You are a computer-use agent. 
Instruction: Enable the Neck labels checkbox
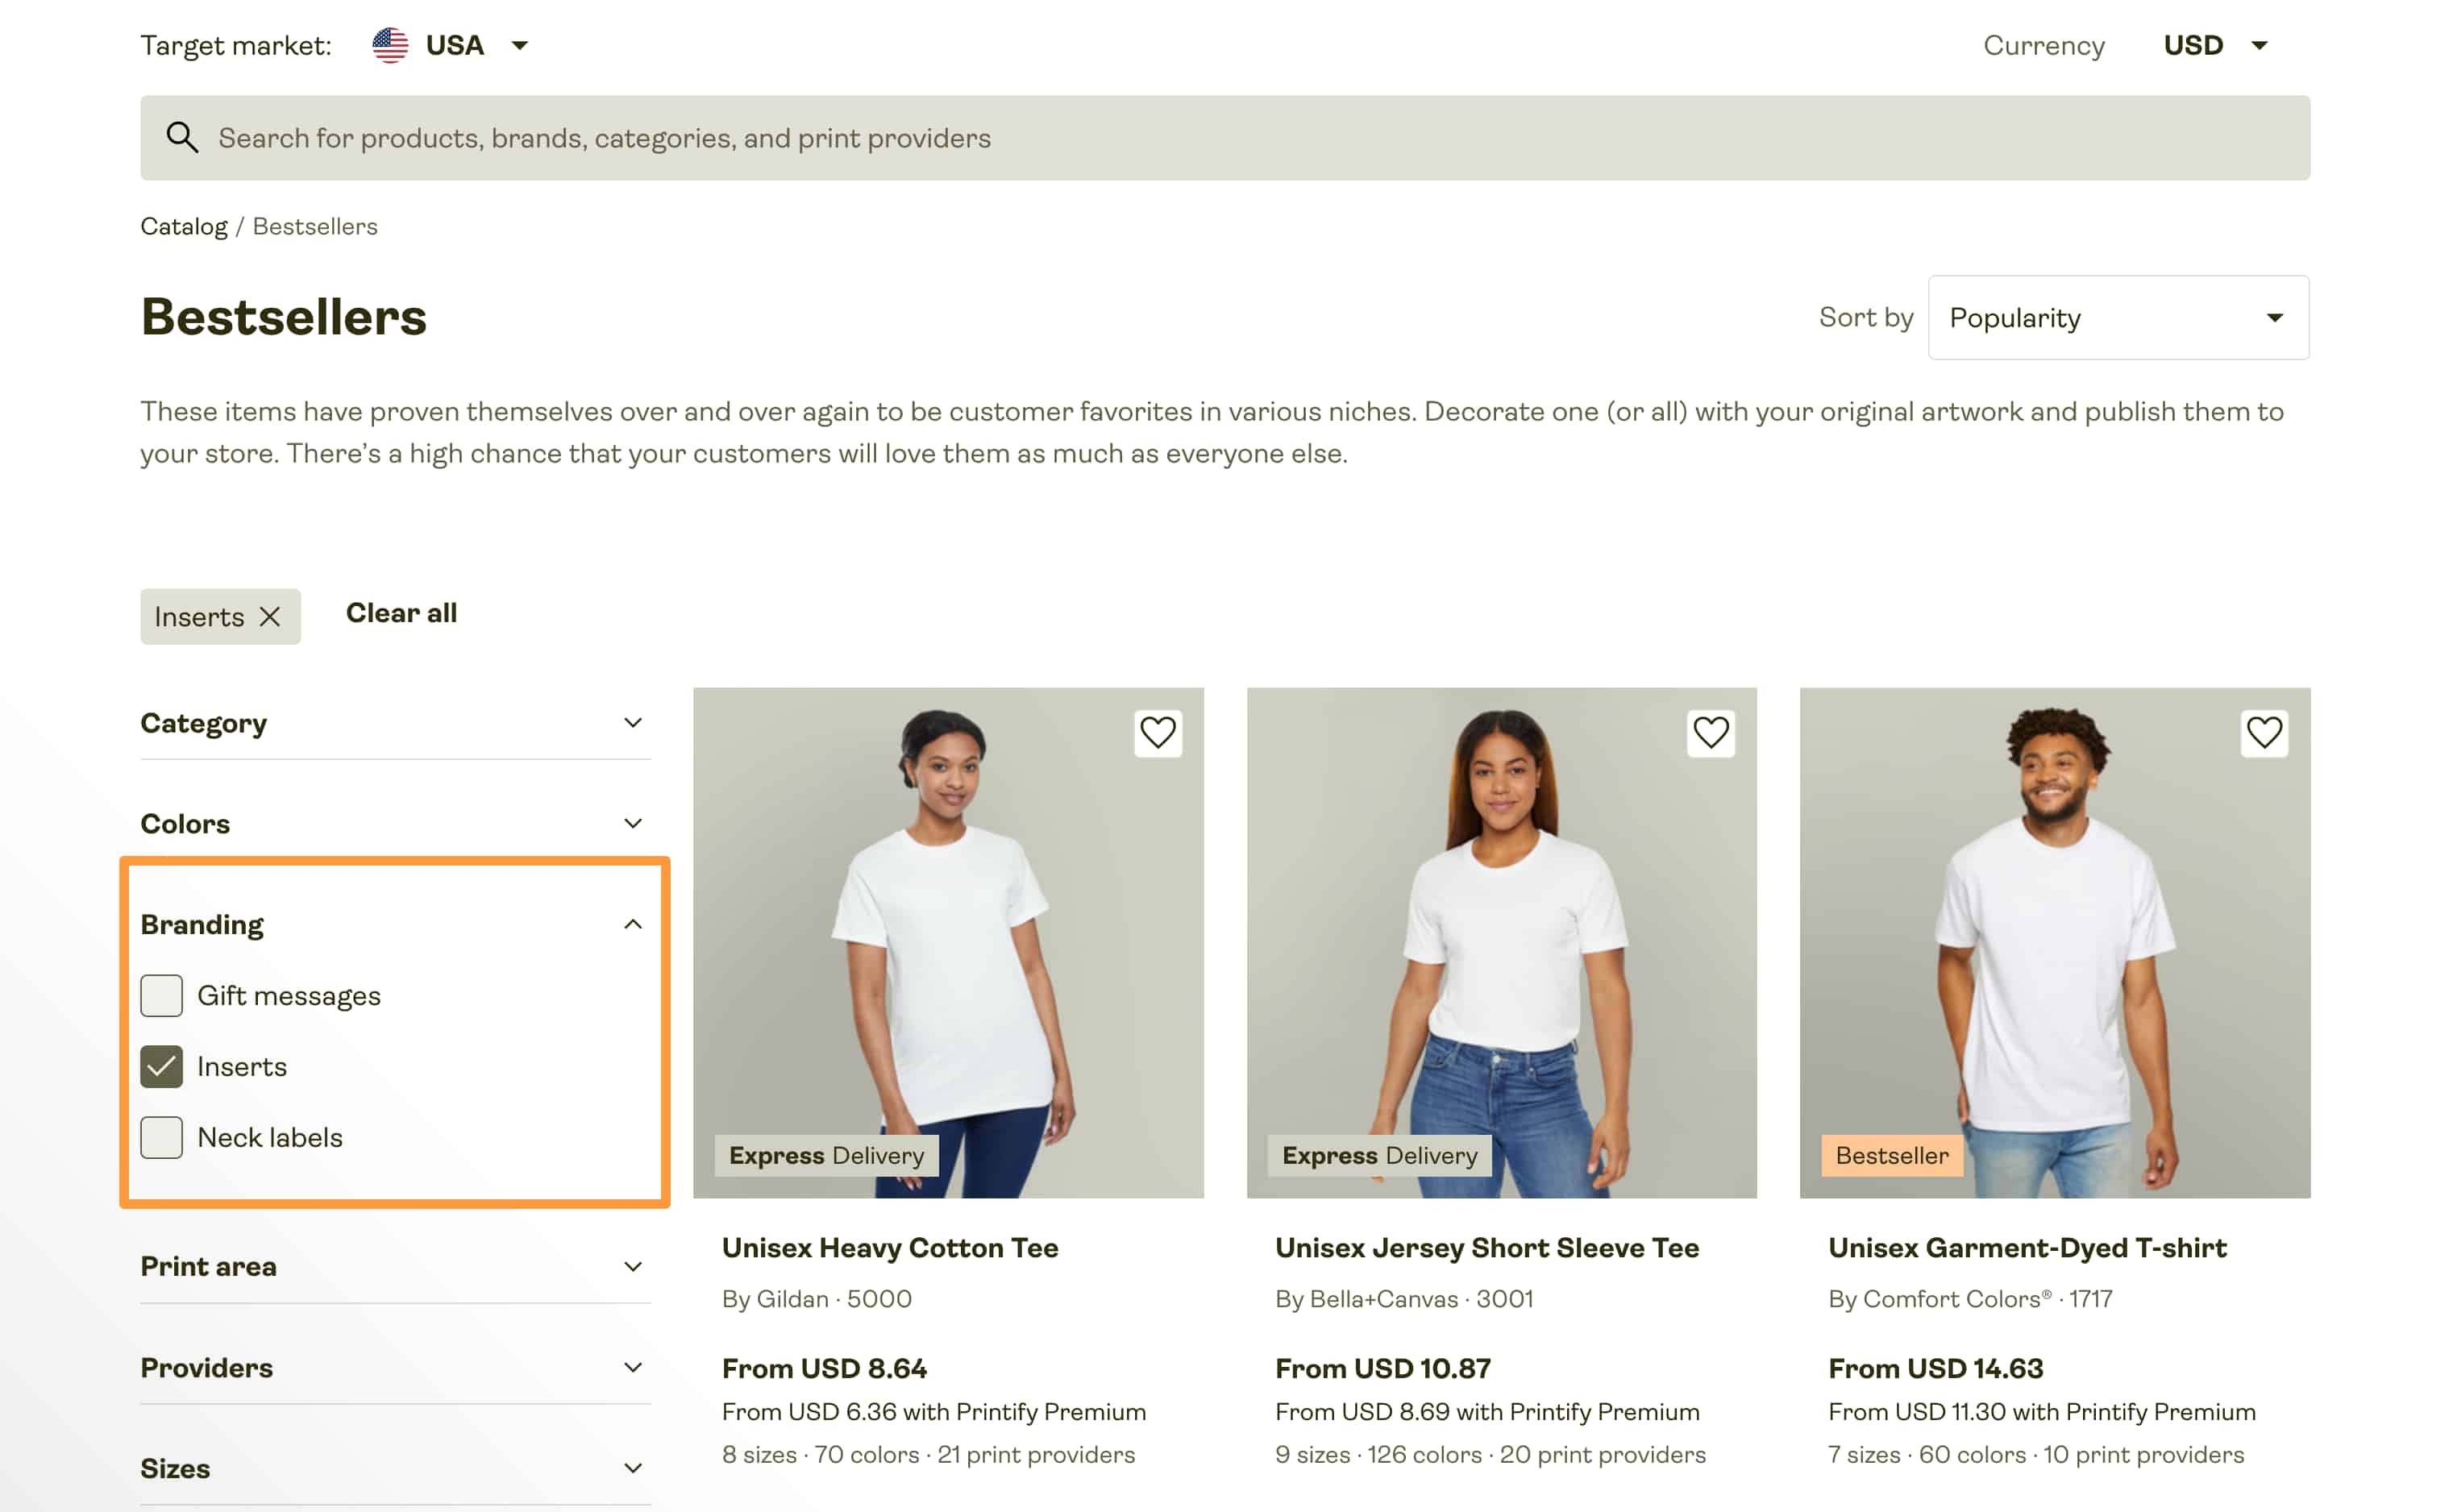pos(161,1137)
